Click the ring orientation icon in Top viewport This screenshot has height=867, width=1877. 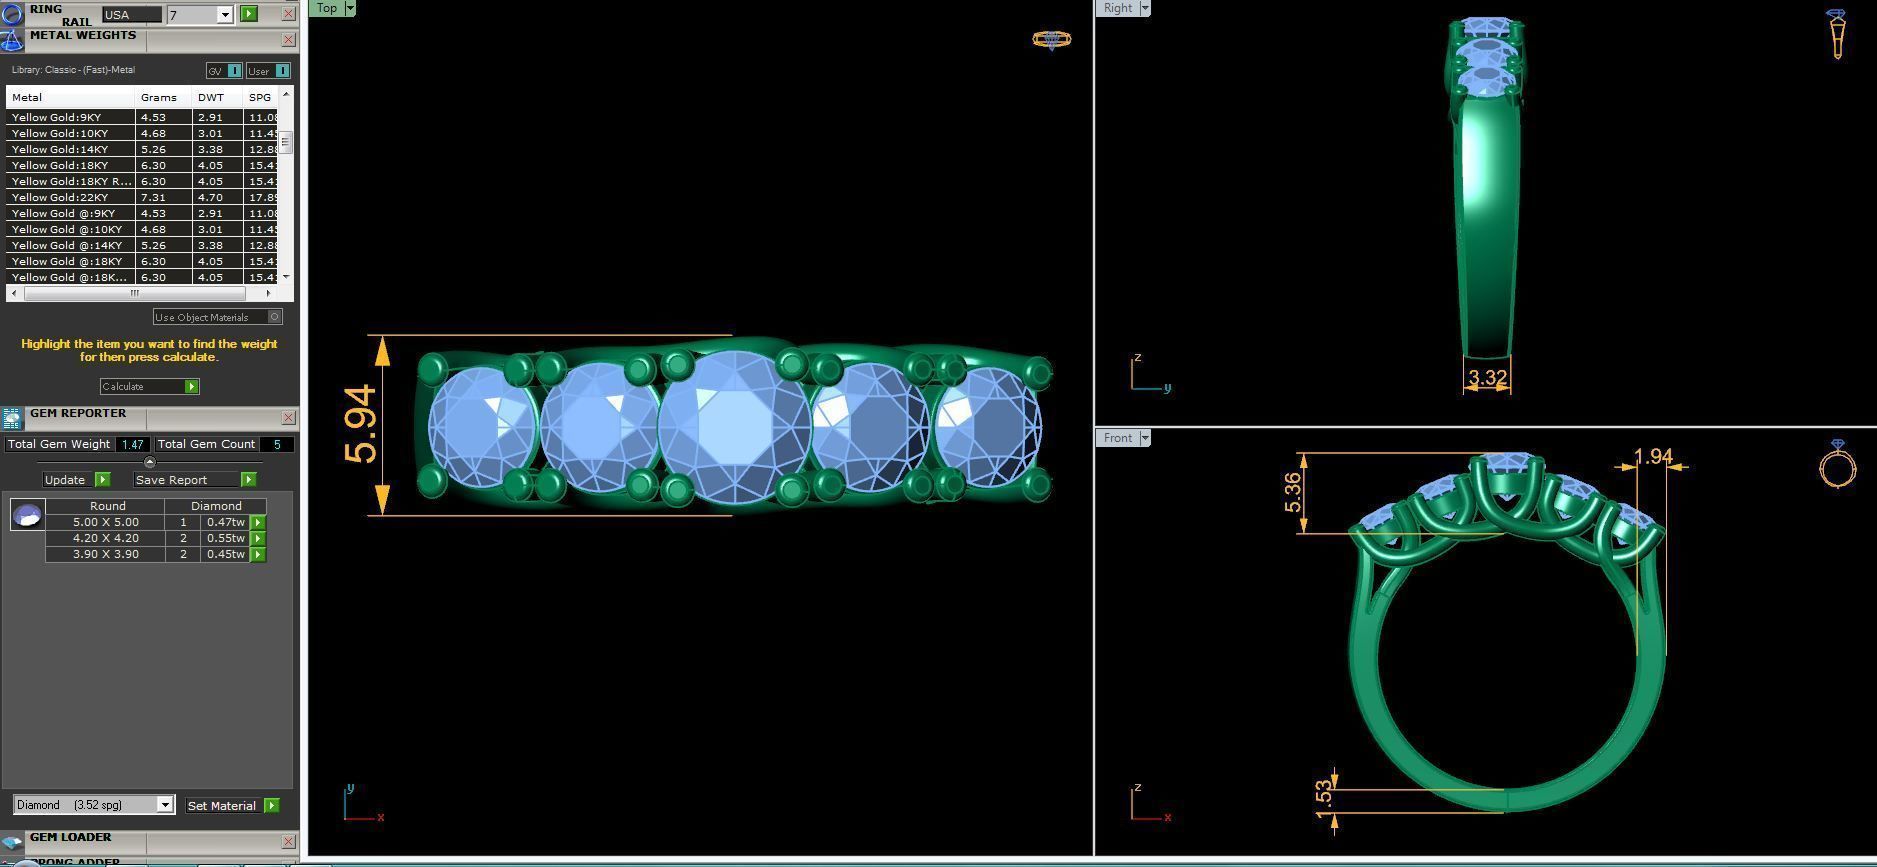coord(1051,39)
